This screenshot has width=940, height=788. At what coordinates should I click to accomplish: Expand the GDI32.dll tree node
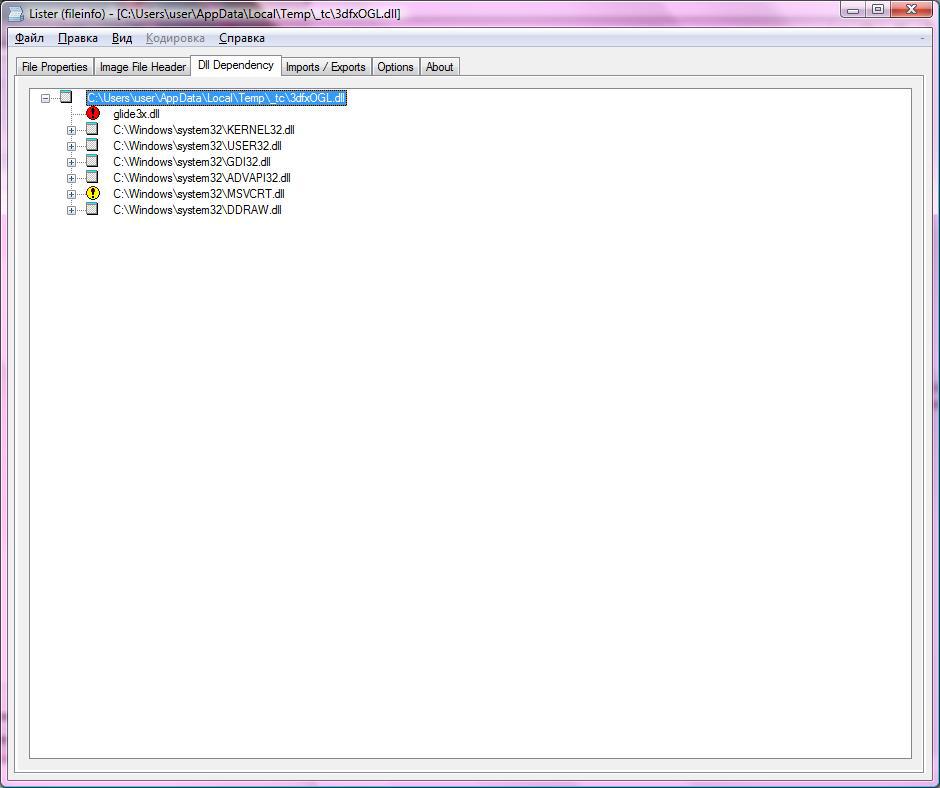click(x=71, y=162)
